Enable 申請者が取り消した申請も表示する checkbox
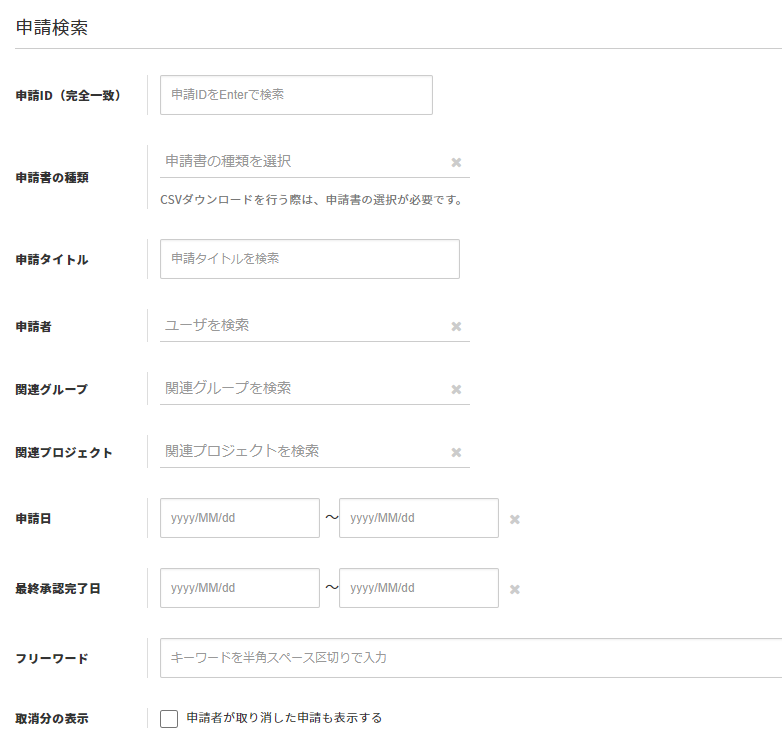 169,718
